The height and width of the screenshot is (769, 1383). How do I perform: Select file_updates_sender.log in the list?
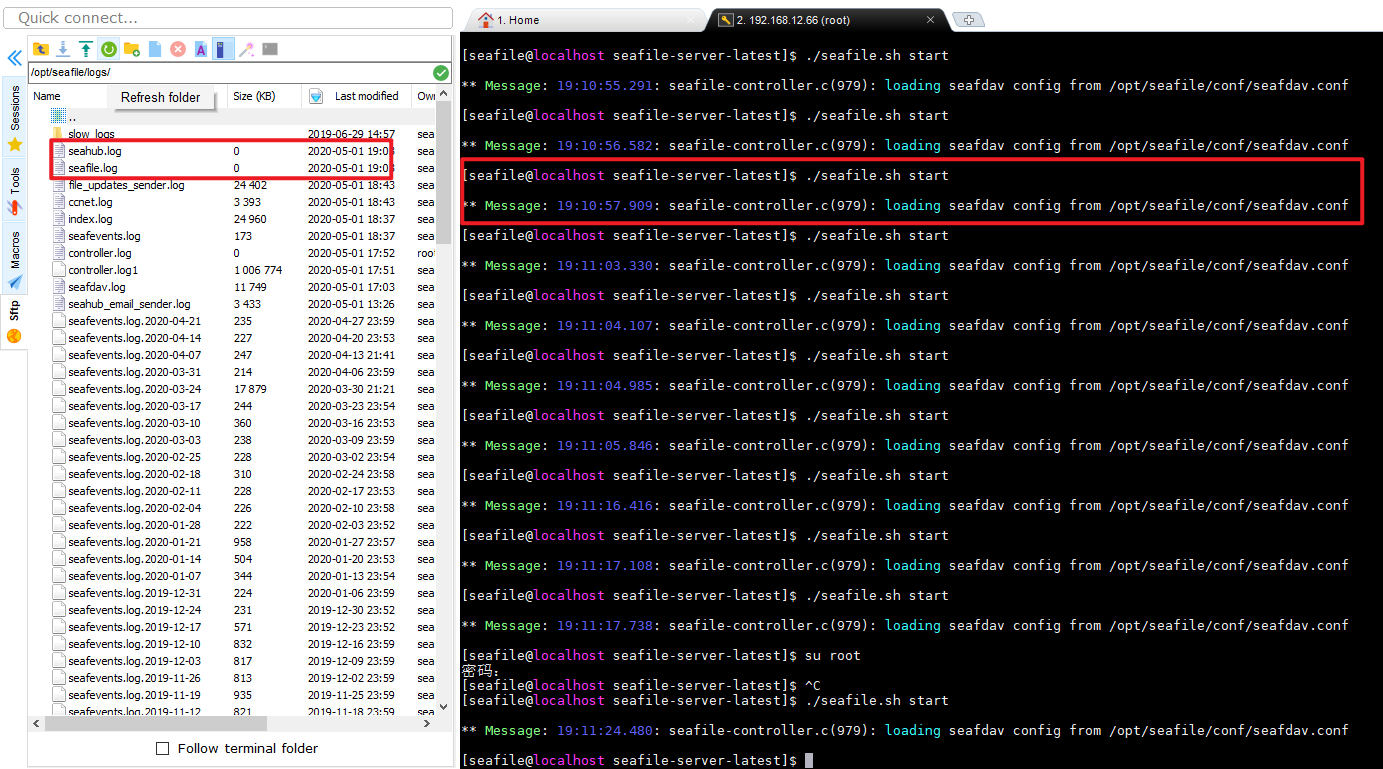coord(126,185)
